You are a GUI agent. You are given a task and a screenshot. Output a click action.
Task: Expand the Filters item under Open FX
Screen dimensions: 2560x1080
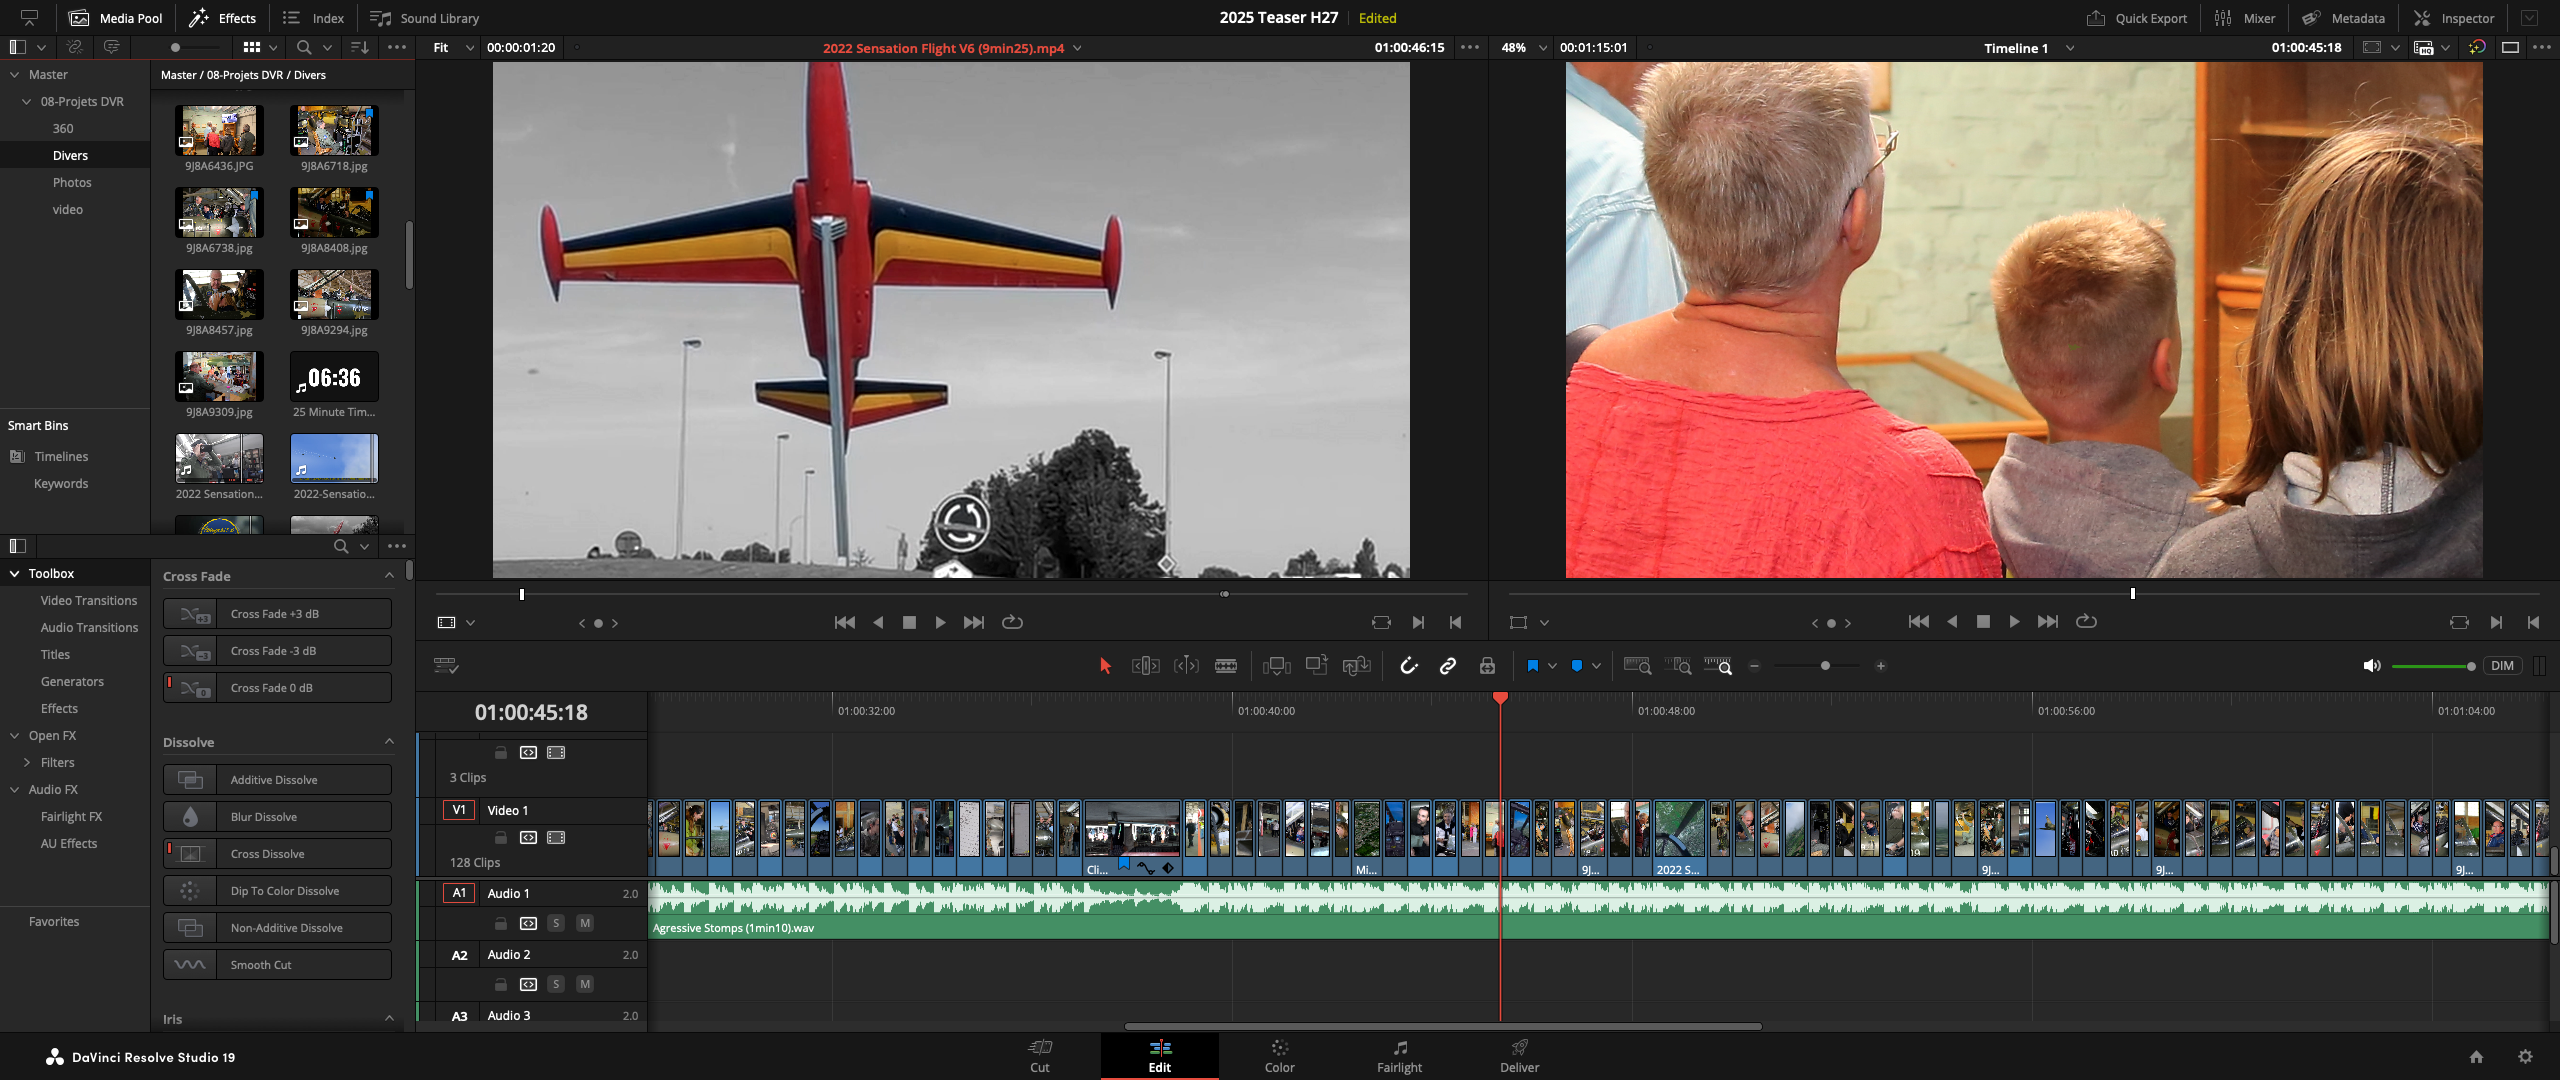(27, 763)
